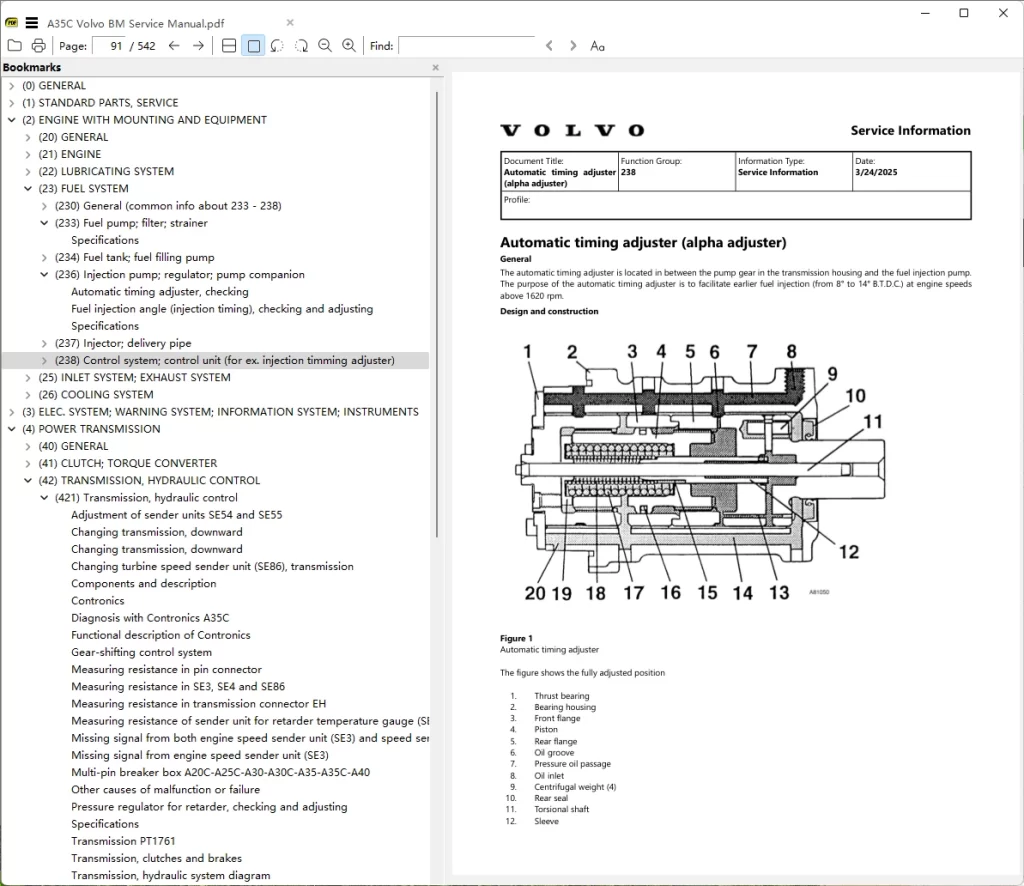This screenshot has width=1024, height=886.
Task: Go to next page arrow next to page number
Action: 199,46
